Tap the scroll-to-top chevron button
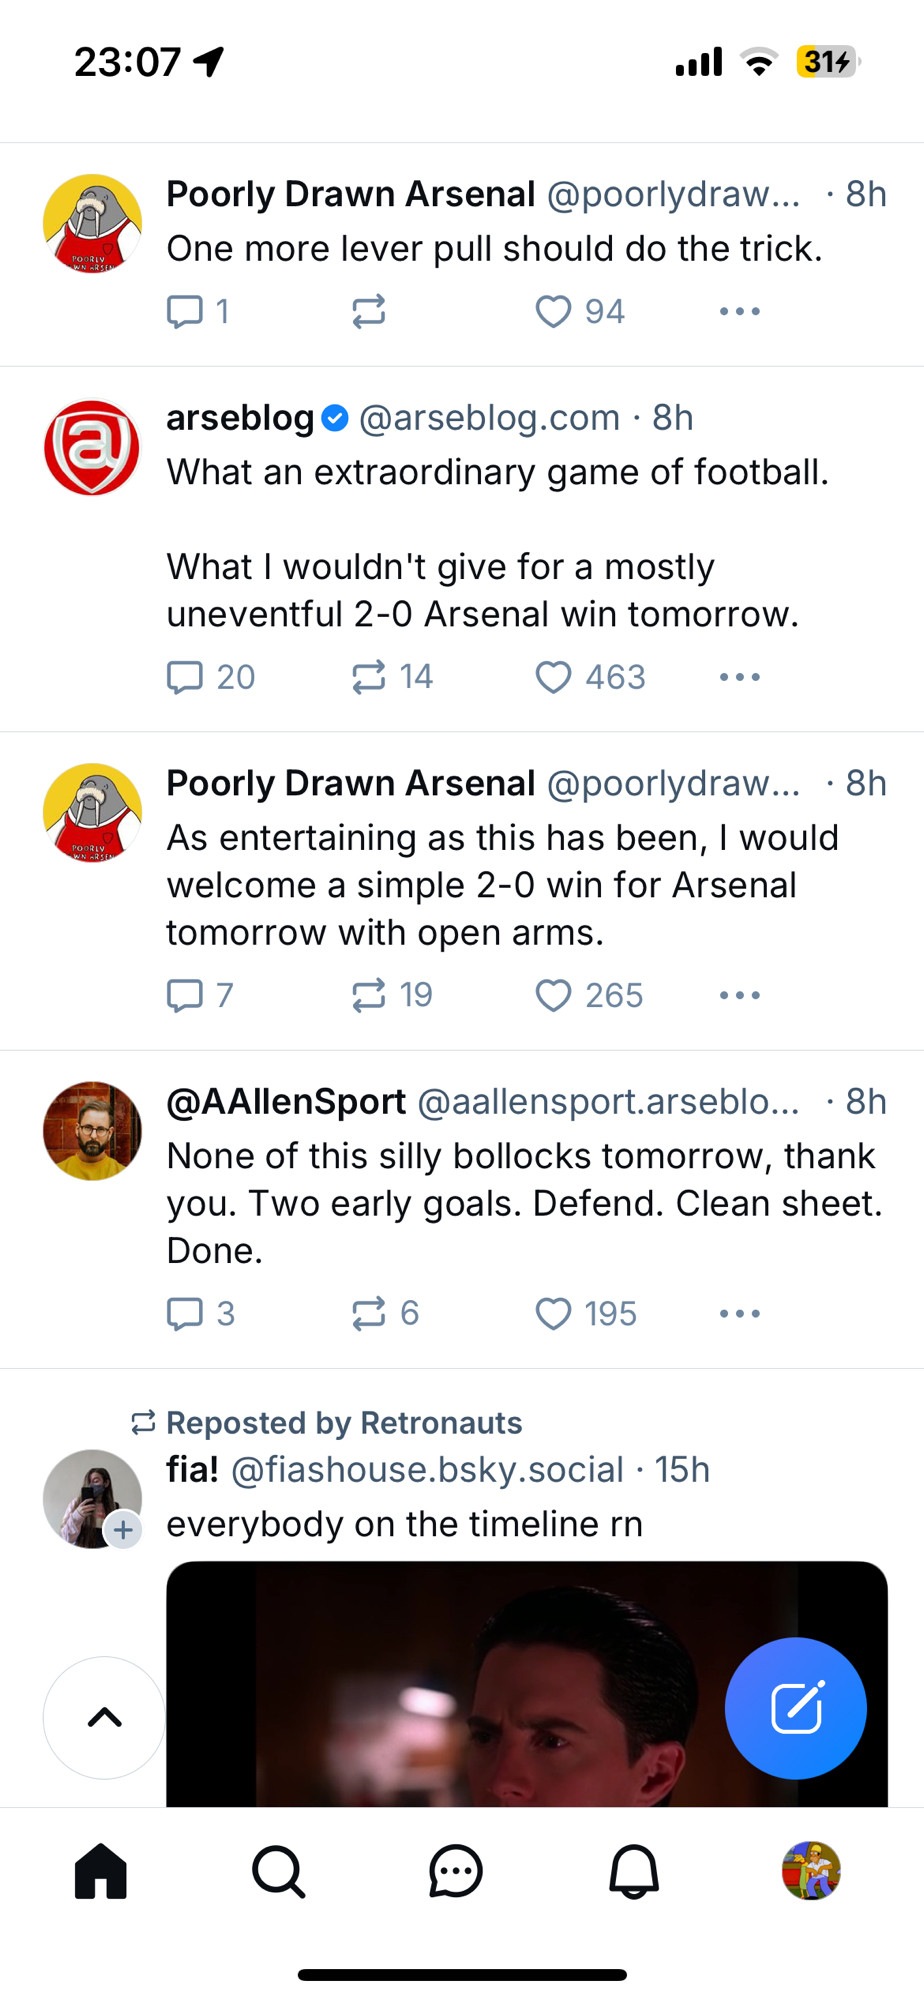This screenshot has height=2000, width=924. (x=104, y=1718)
